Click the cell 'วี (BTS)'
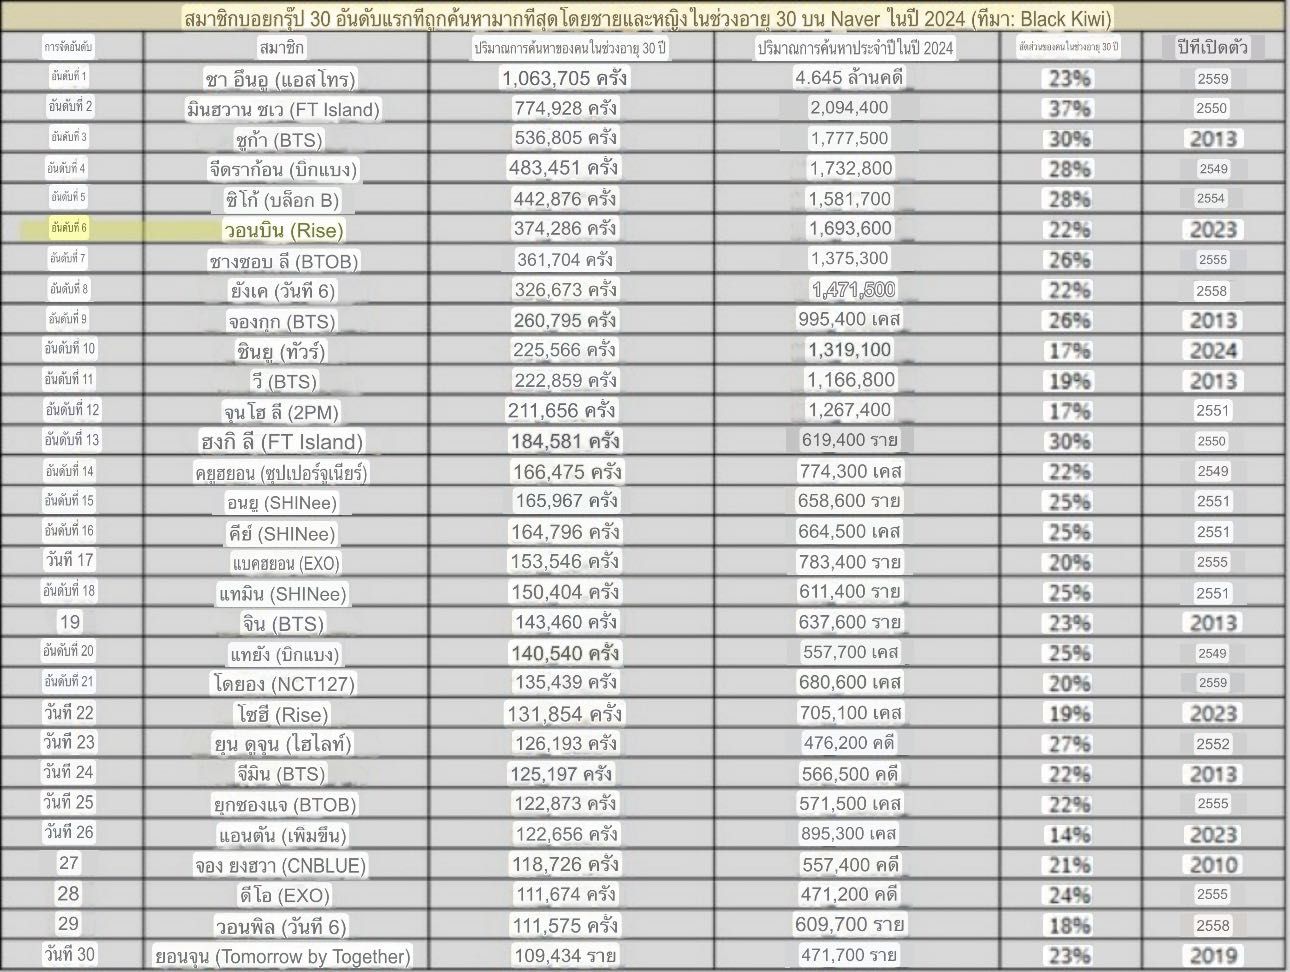1290x972 pixels. (284, 381)
